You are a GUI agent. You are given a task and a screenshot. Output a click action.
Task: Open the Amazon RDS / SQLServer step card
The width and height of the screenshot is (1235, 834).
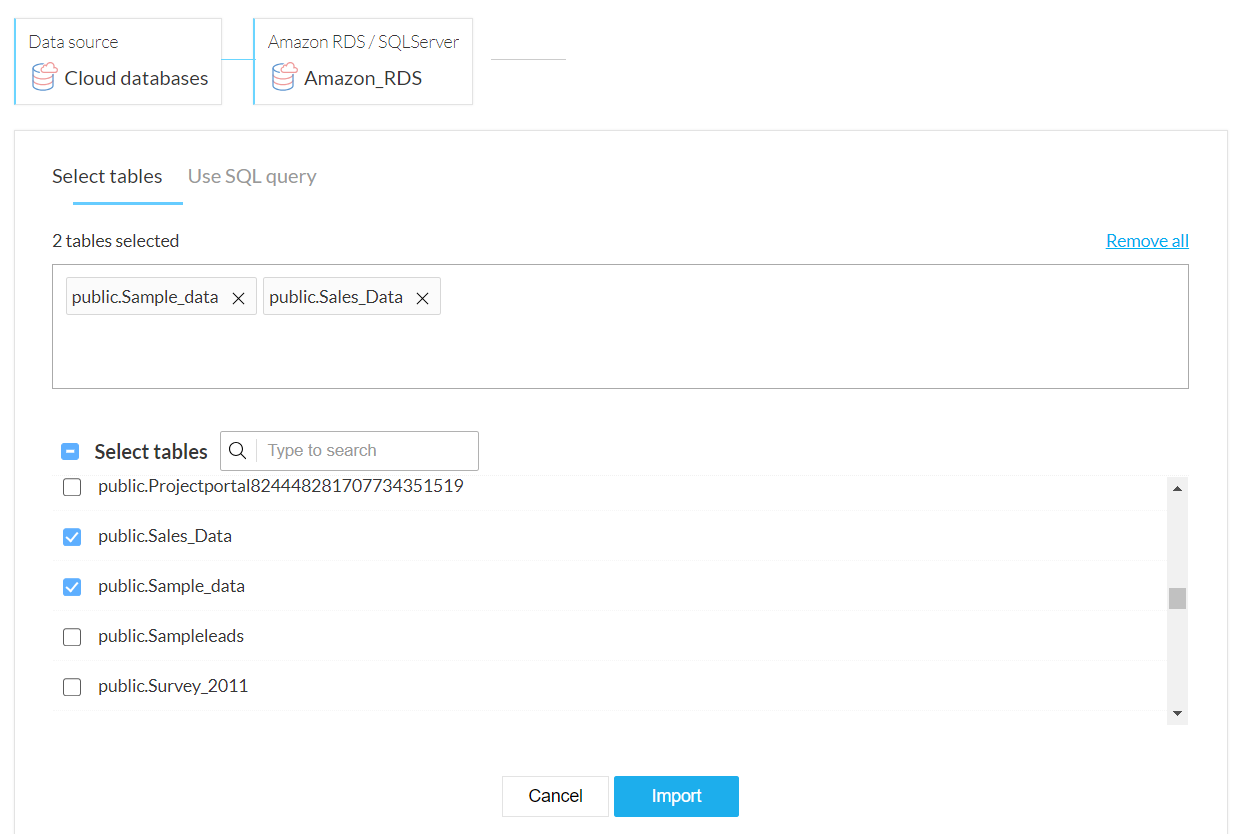(x=363, y=61)
